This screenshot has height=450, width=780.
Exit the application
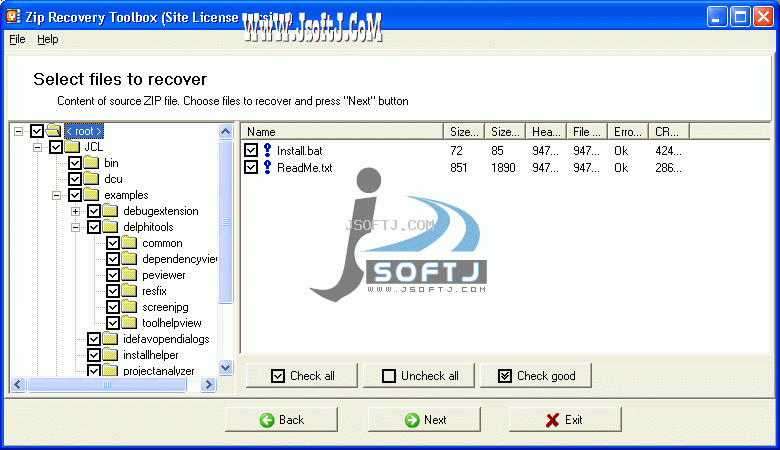(565, 420)
